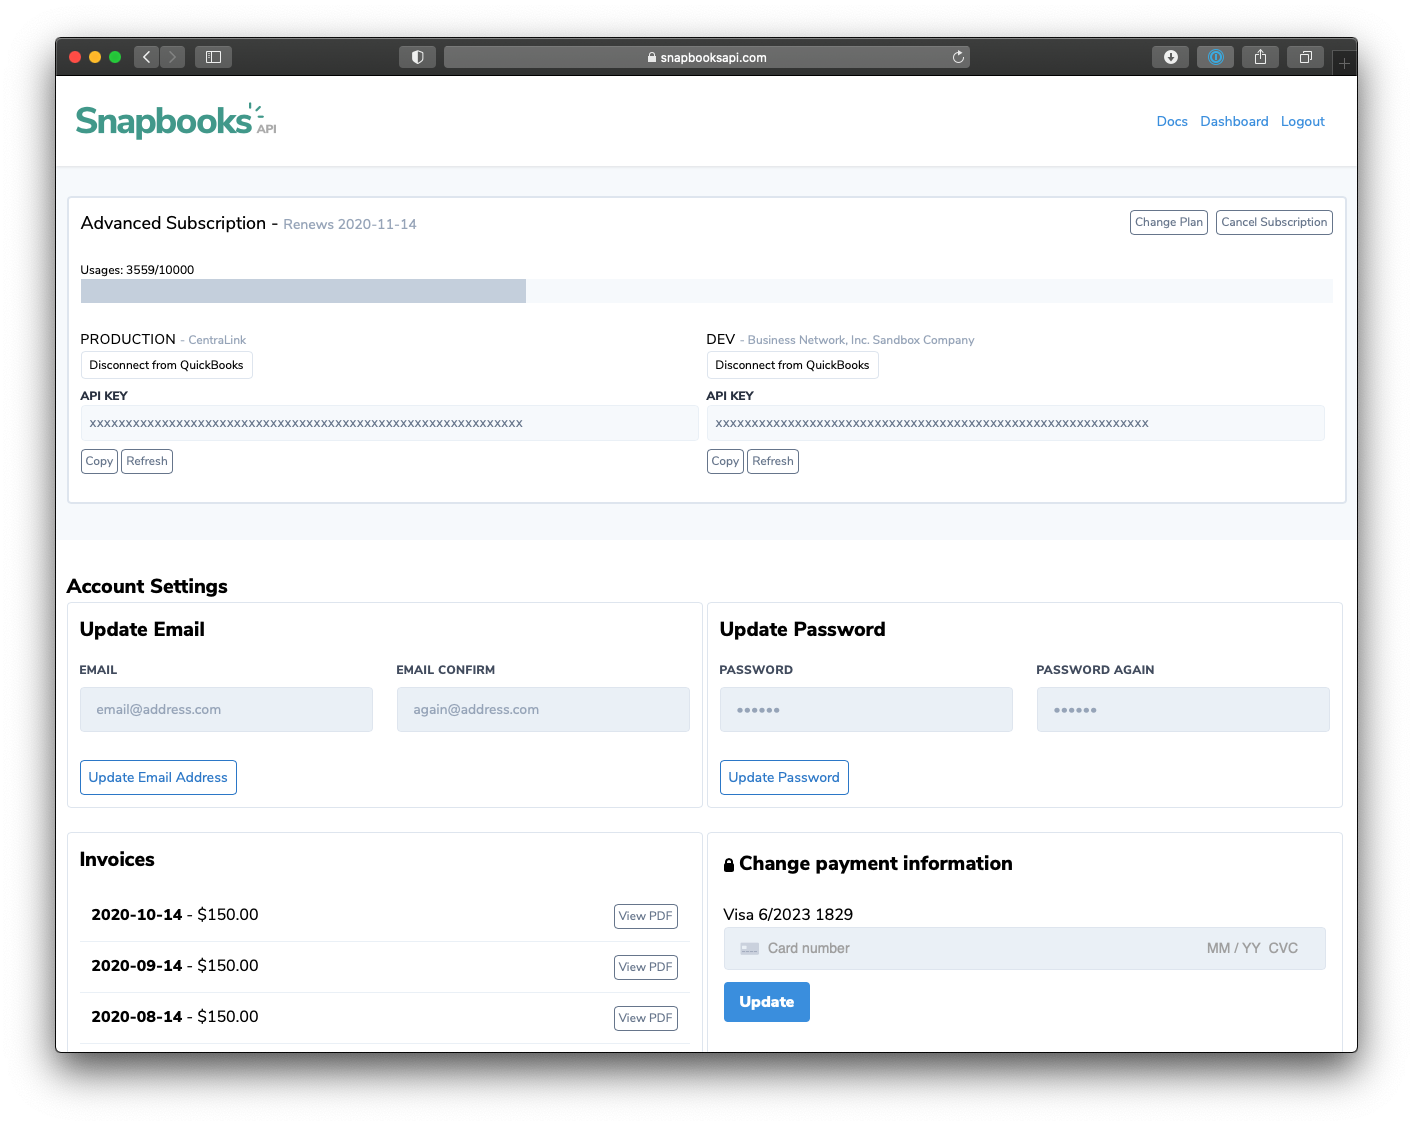Open the privacy shield icon
Image resolution: width=1413 pixels, height=1126 pixels.
tap(417, 57)
